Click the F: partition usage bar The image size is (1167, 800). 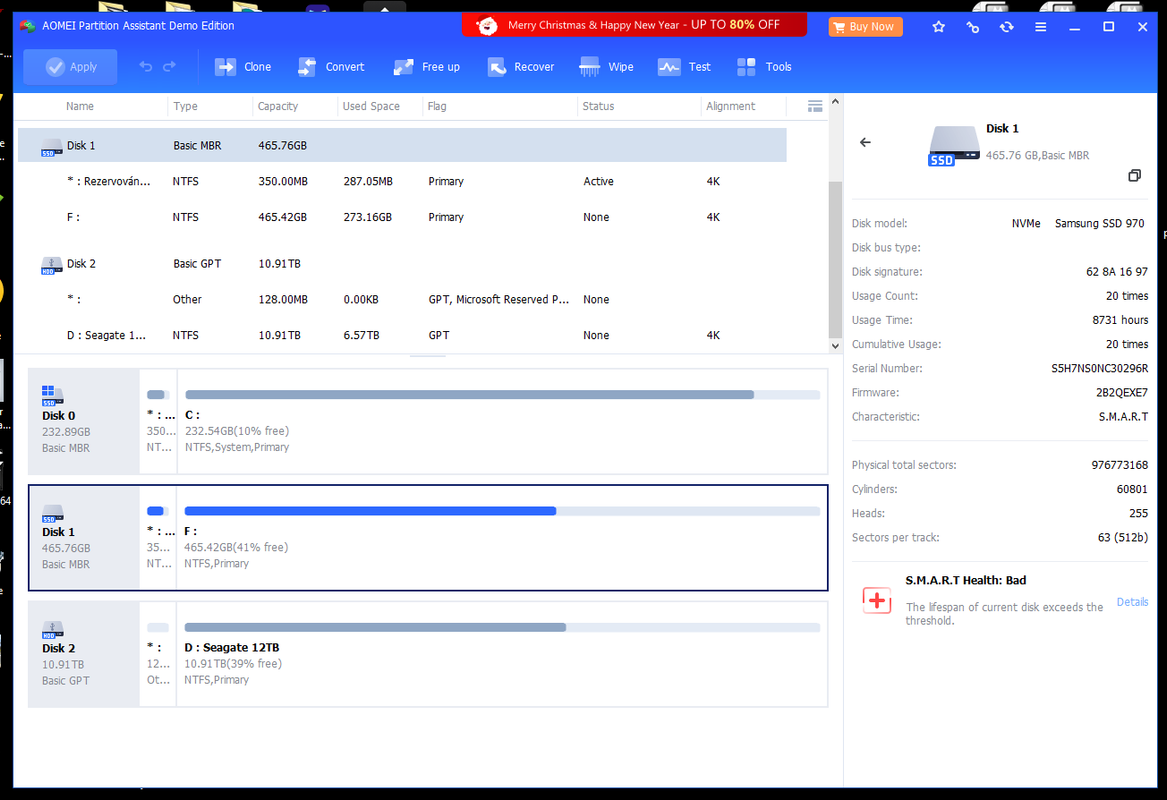pos(502,511)
